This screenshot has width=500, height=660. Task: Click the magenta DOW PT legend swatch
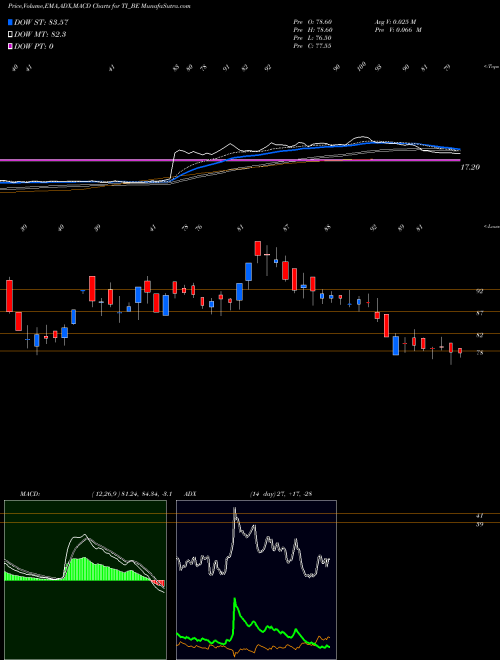tap(10, 46)
